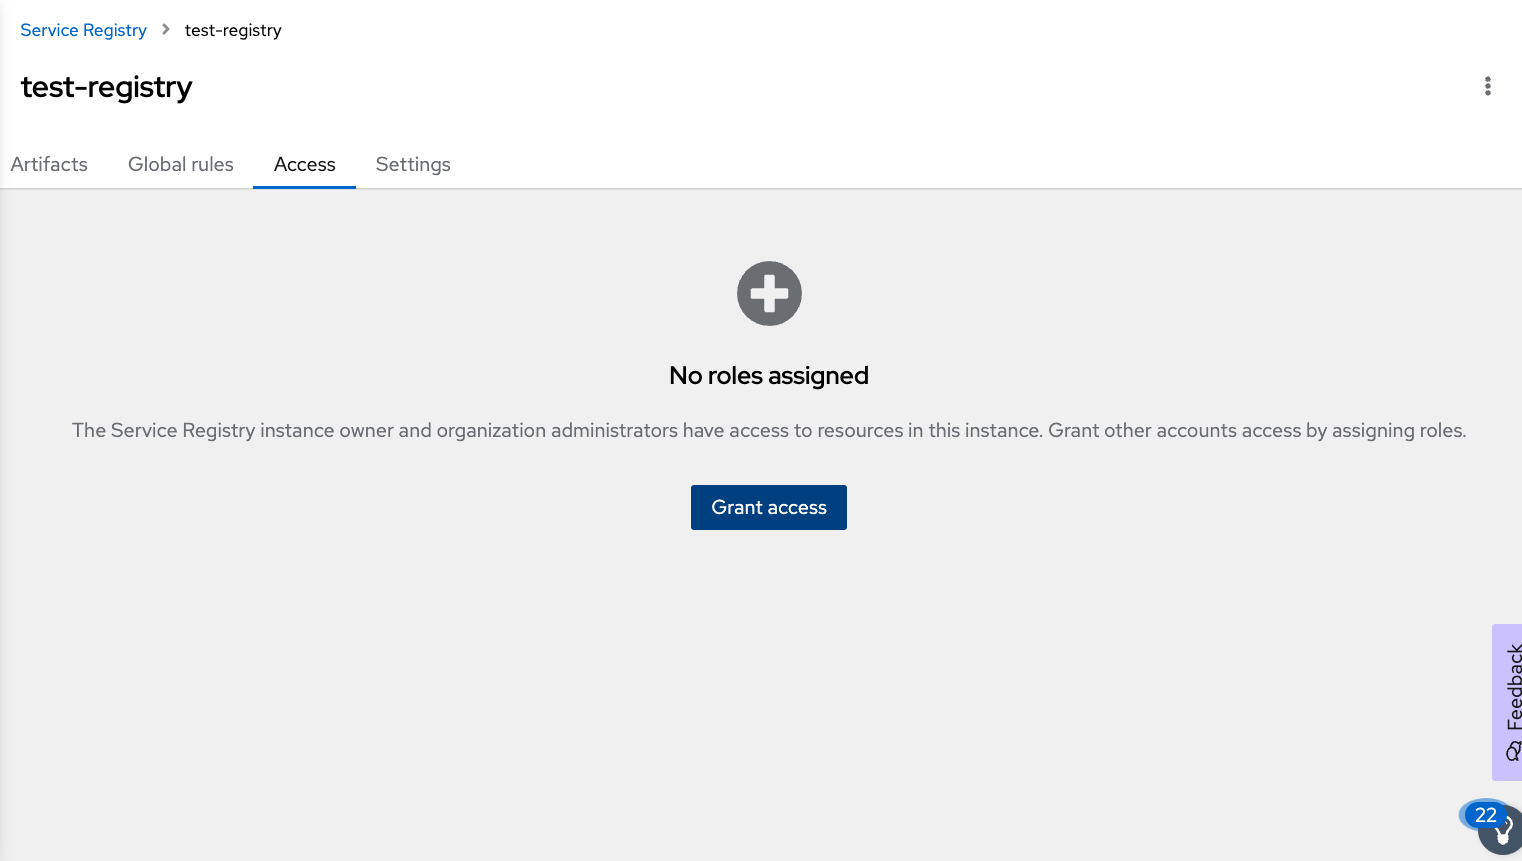
Task: Click the plus circle icon above No roles assigned
Action: pyautogui.click(x=769, y=294)
